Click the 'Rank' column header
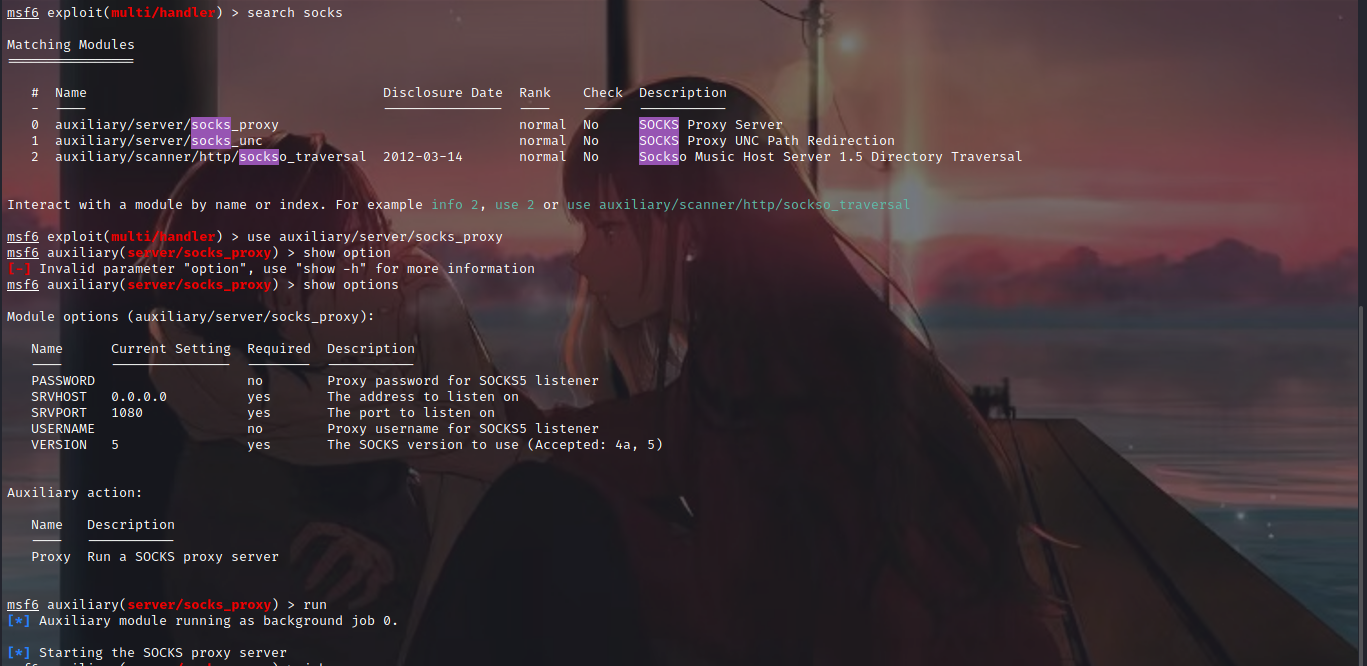 (x=535, y=93)
